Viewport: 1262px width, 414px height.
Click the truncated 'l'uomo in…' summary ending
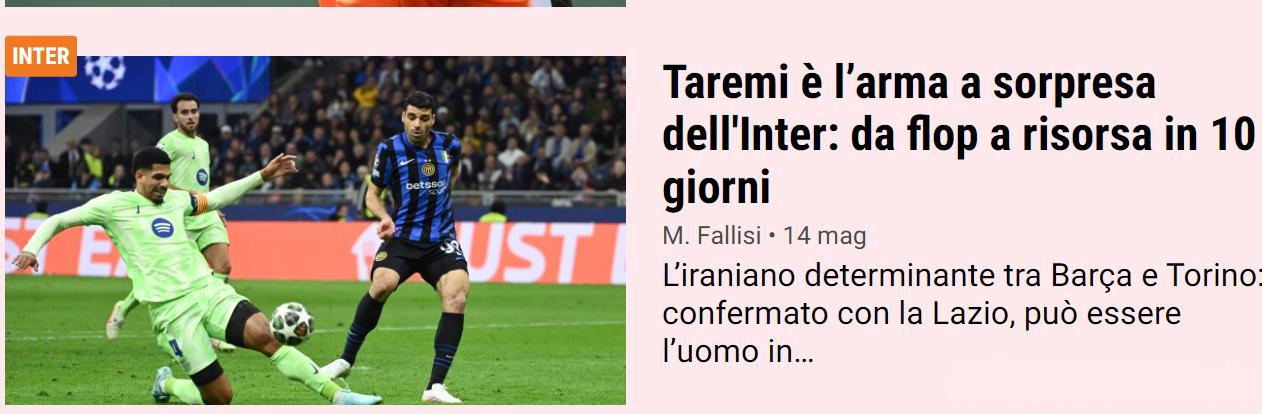(x=738, y=351)
